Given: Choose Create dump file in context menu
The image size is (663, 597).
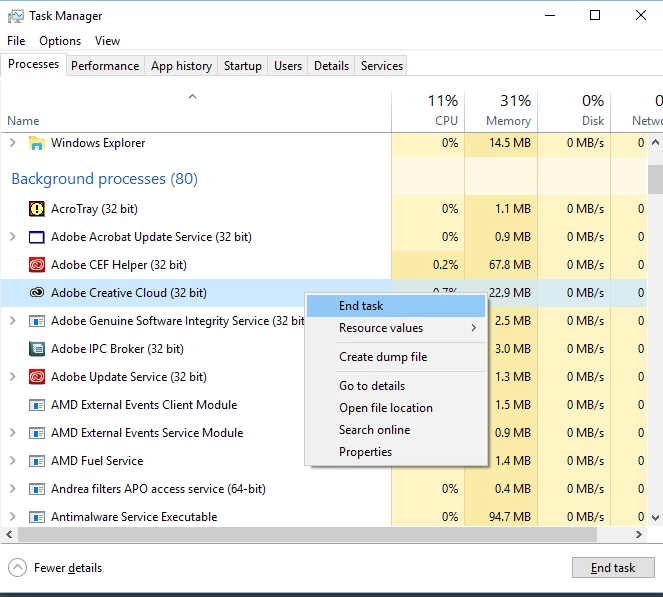Looking at the screenshot, I should click(x=396, y=357).
